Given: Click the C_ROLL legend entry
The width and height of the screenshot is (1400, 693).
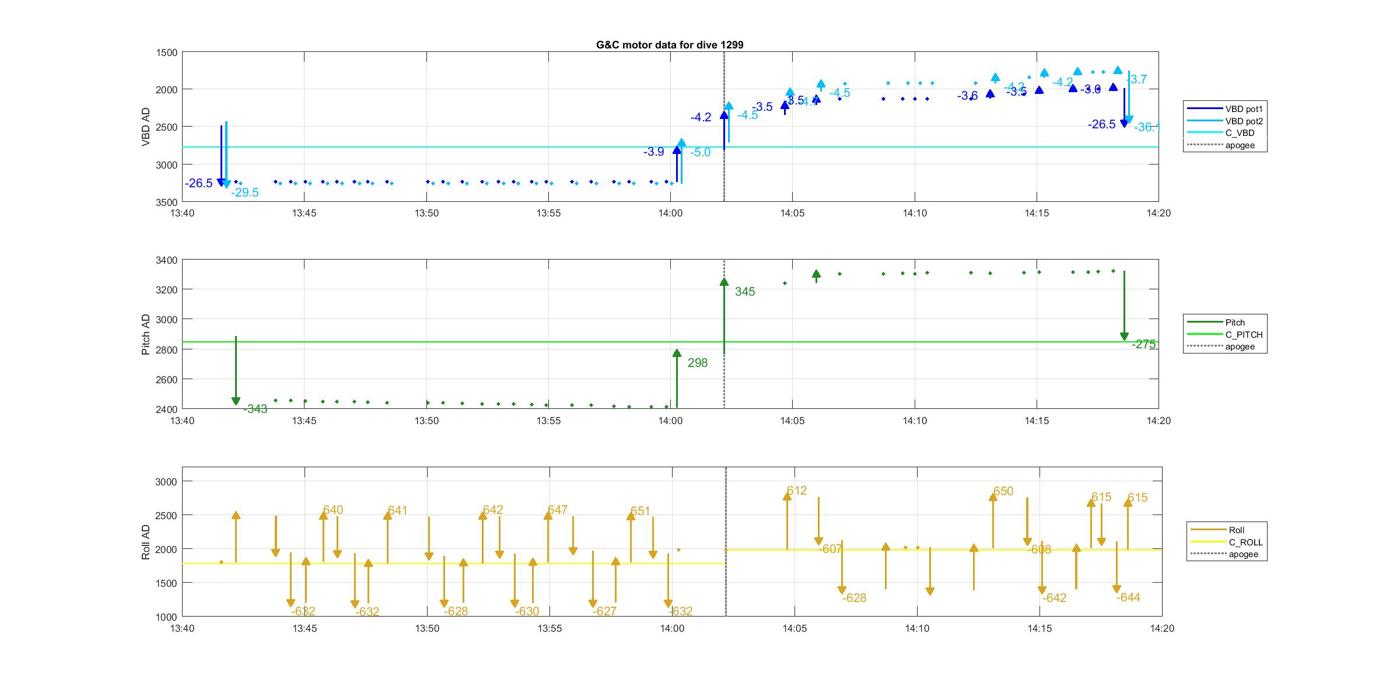Looking at the screenshot, I should click(1245, 542).
